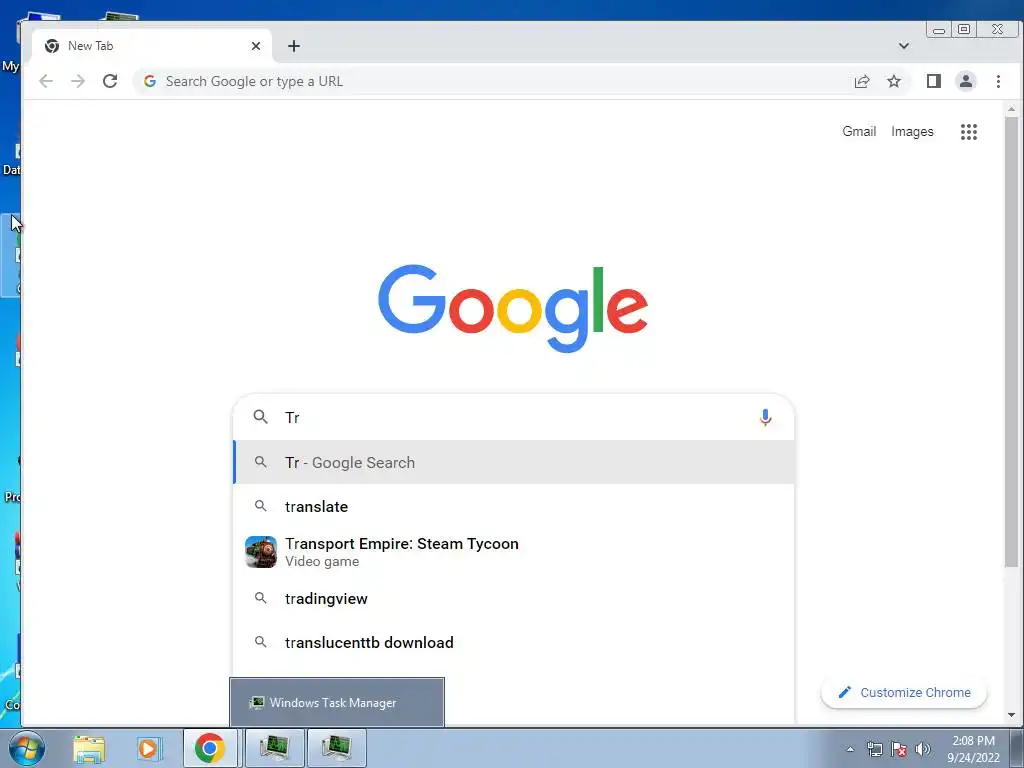Image resolution: width=1024 pixels, height=768 pixels.
Task: Click the browser back arrow
Action: pos(46,81)
